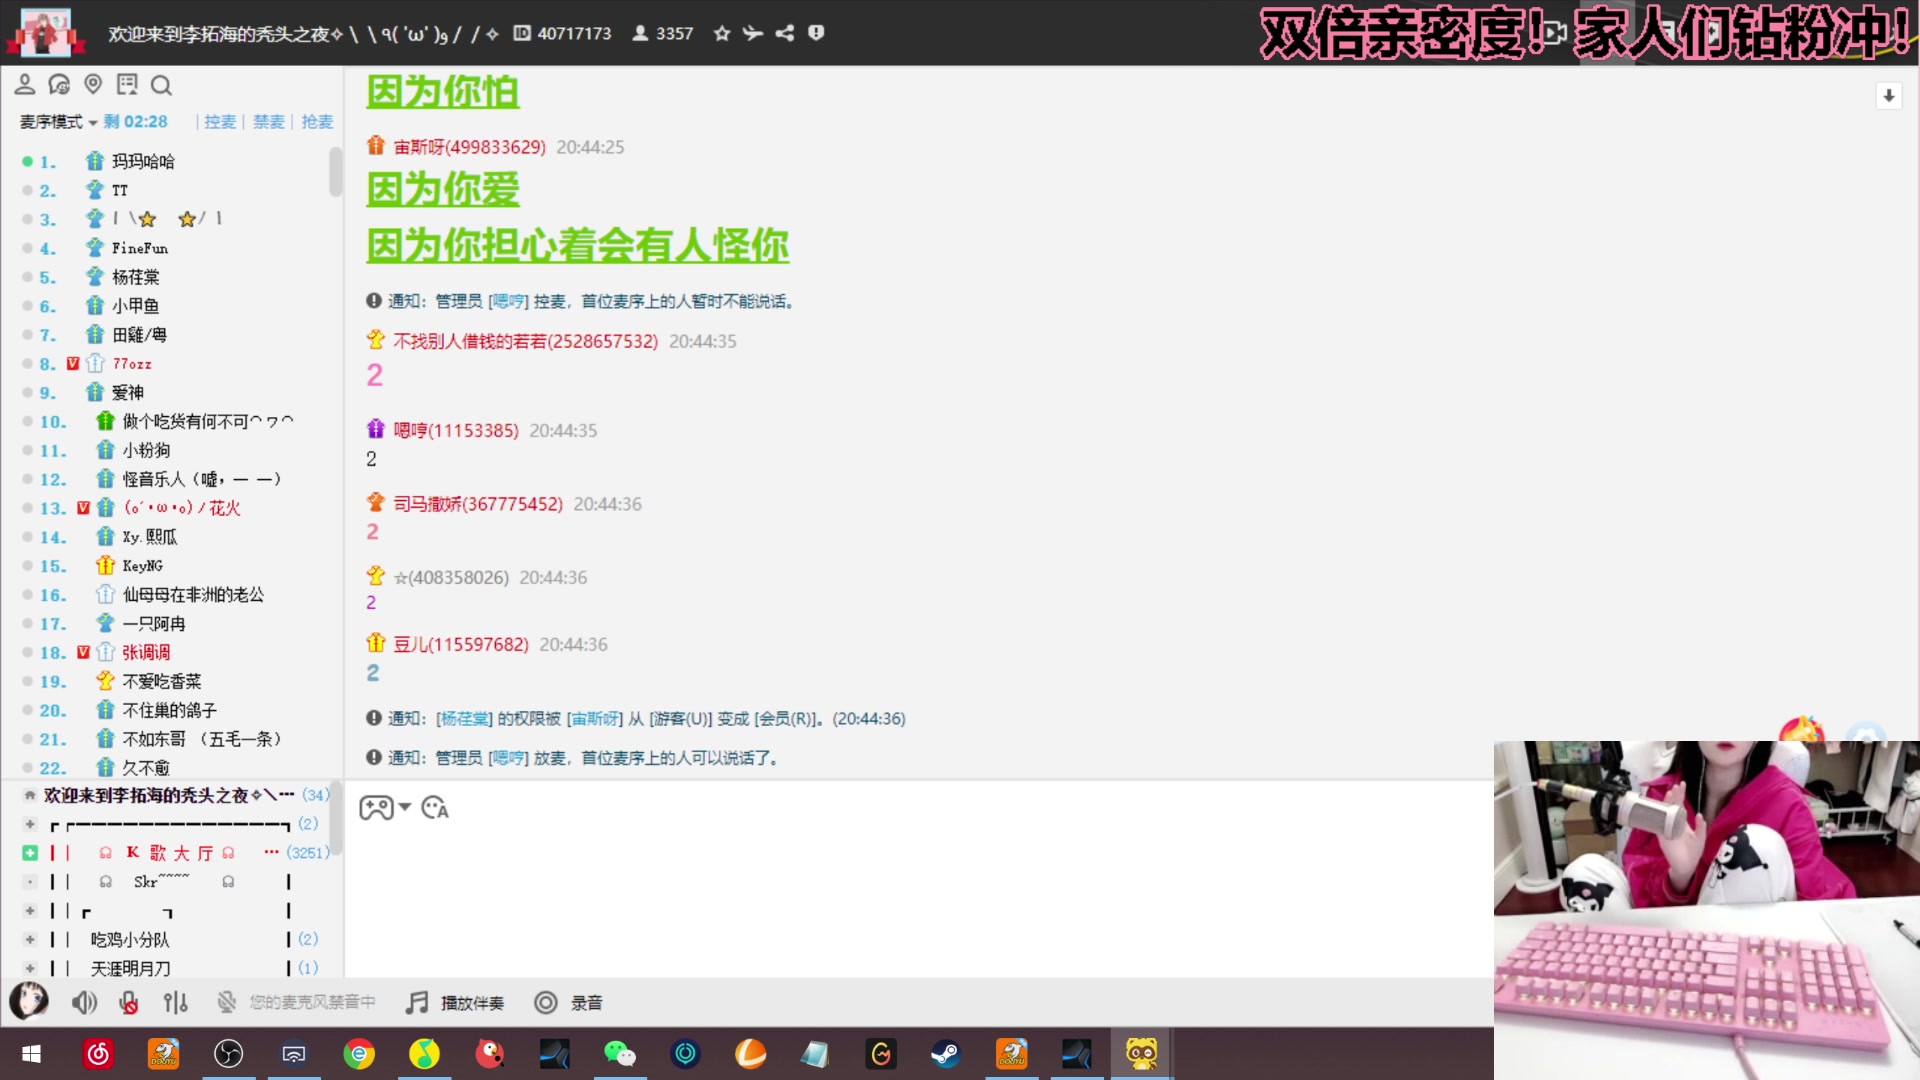
Task: Open the dropdown arrow next to the game icon
Action: pos(405,808)
